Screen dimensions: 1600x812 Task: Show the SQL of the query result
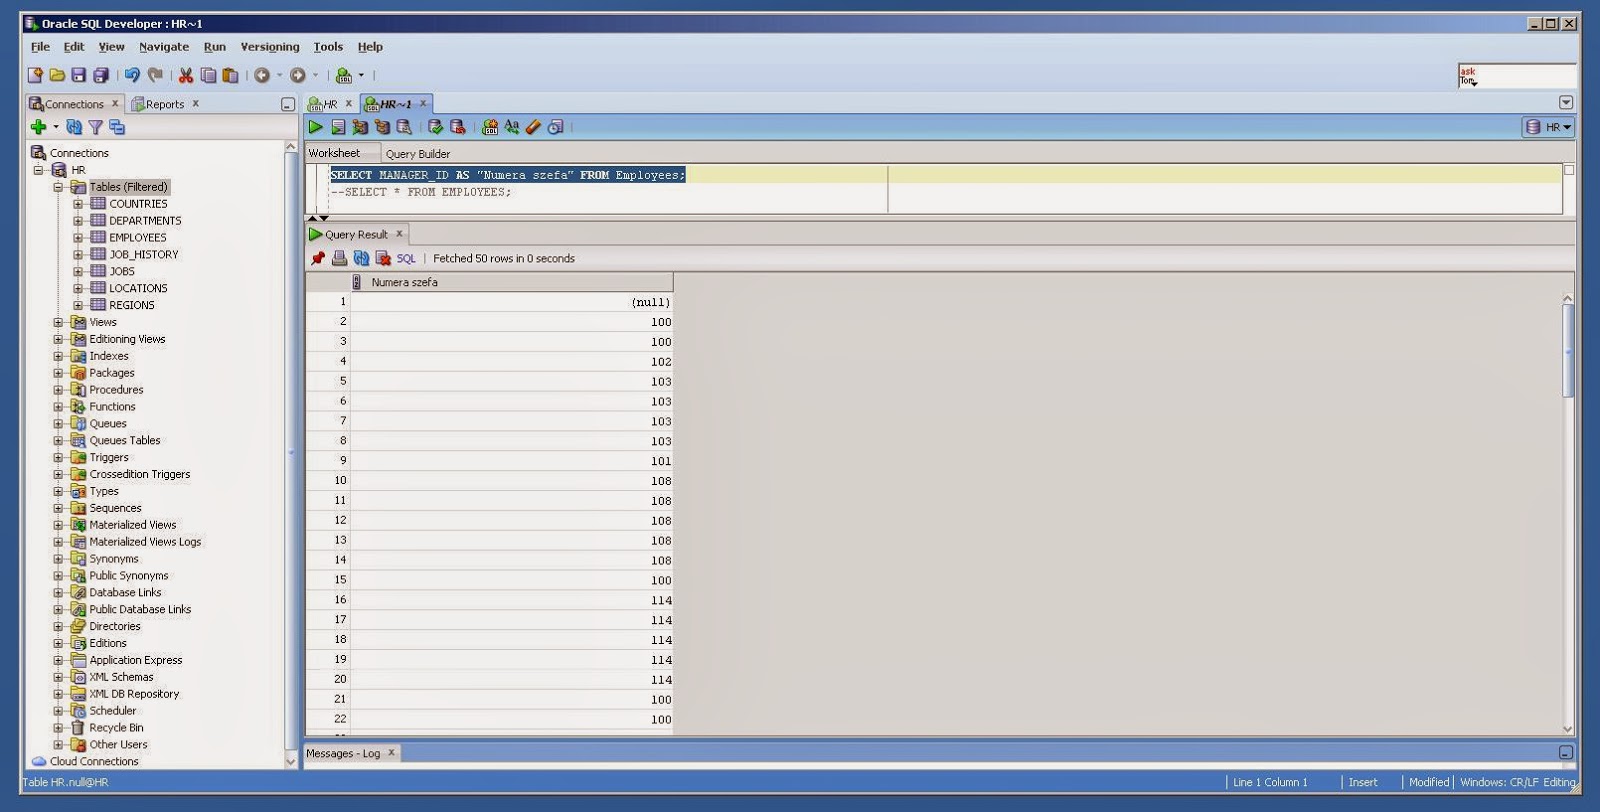point(406,258)
